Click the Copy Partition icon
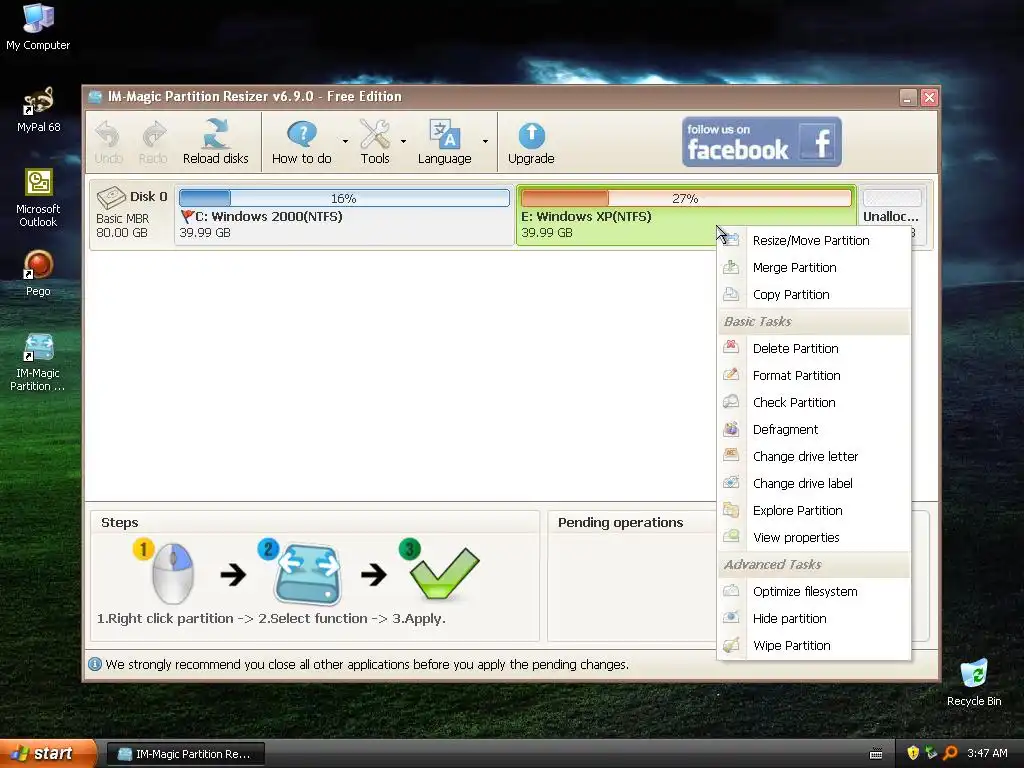 [731, 294]
